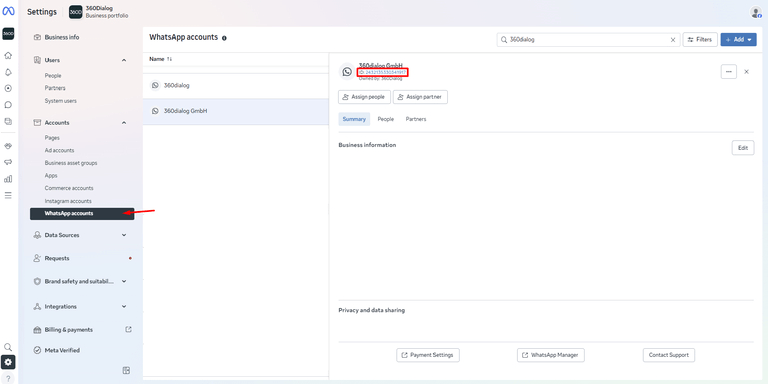Image resolution: width=768 pixels, height=384 pixels.
Task: Open notifications bell icon
Action: coord(8,72)
